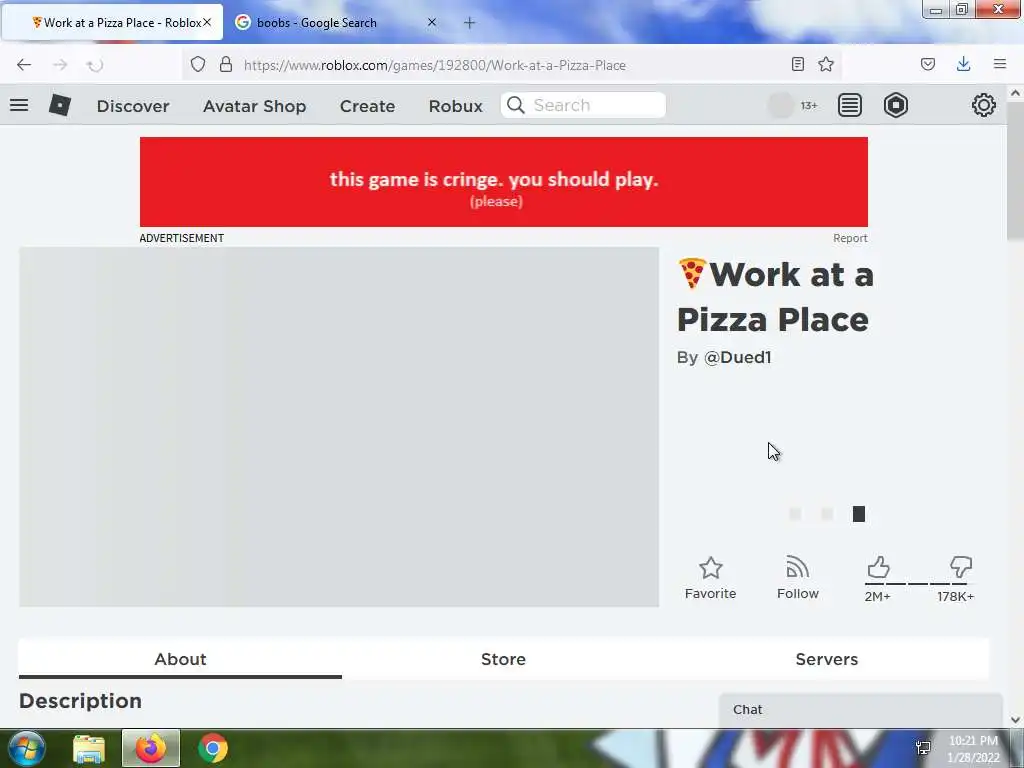Open creator profile @Dued1
1024x768 pixels.
[x=737, y=358]
